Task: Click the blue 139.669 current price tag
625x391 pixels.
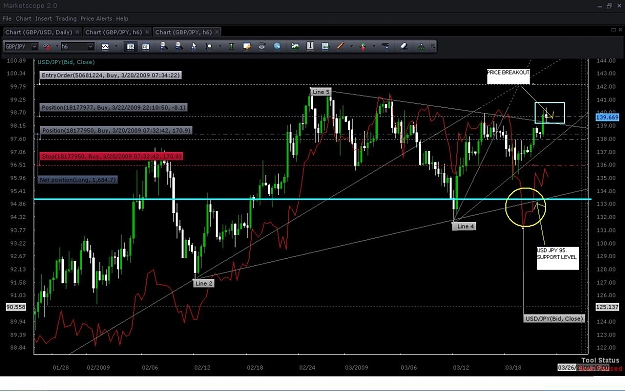Action: (607, 117)
